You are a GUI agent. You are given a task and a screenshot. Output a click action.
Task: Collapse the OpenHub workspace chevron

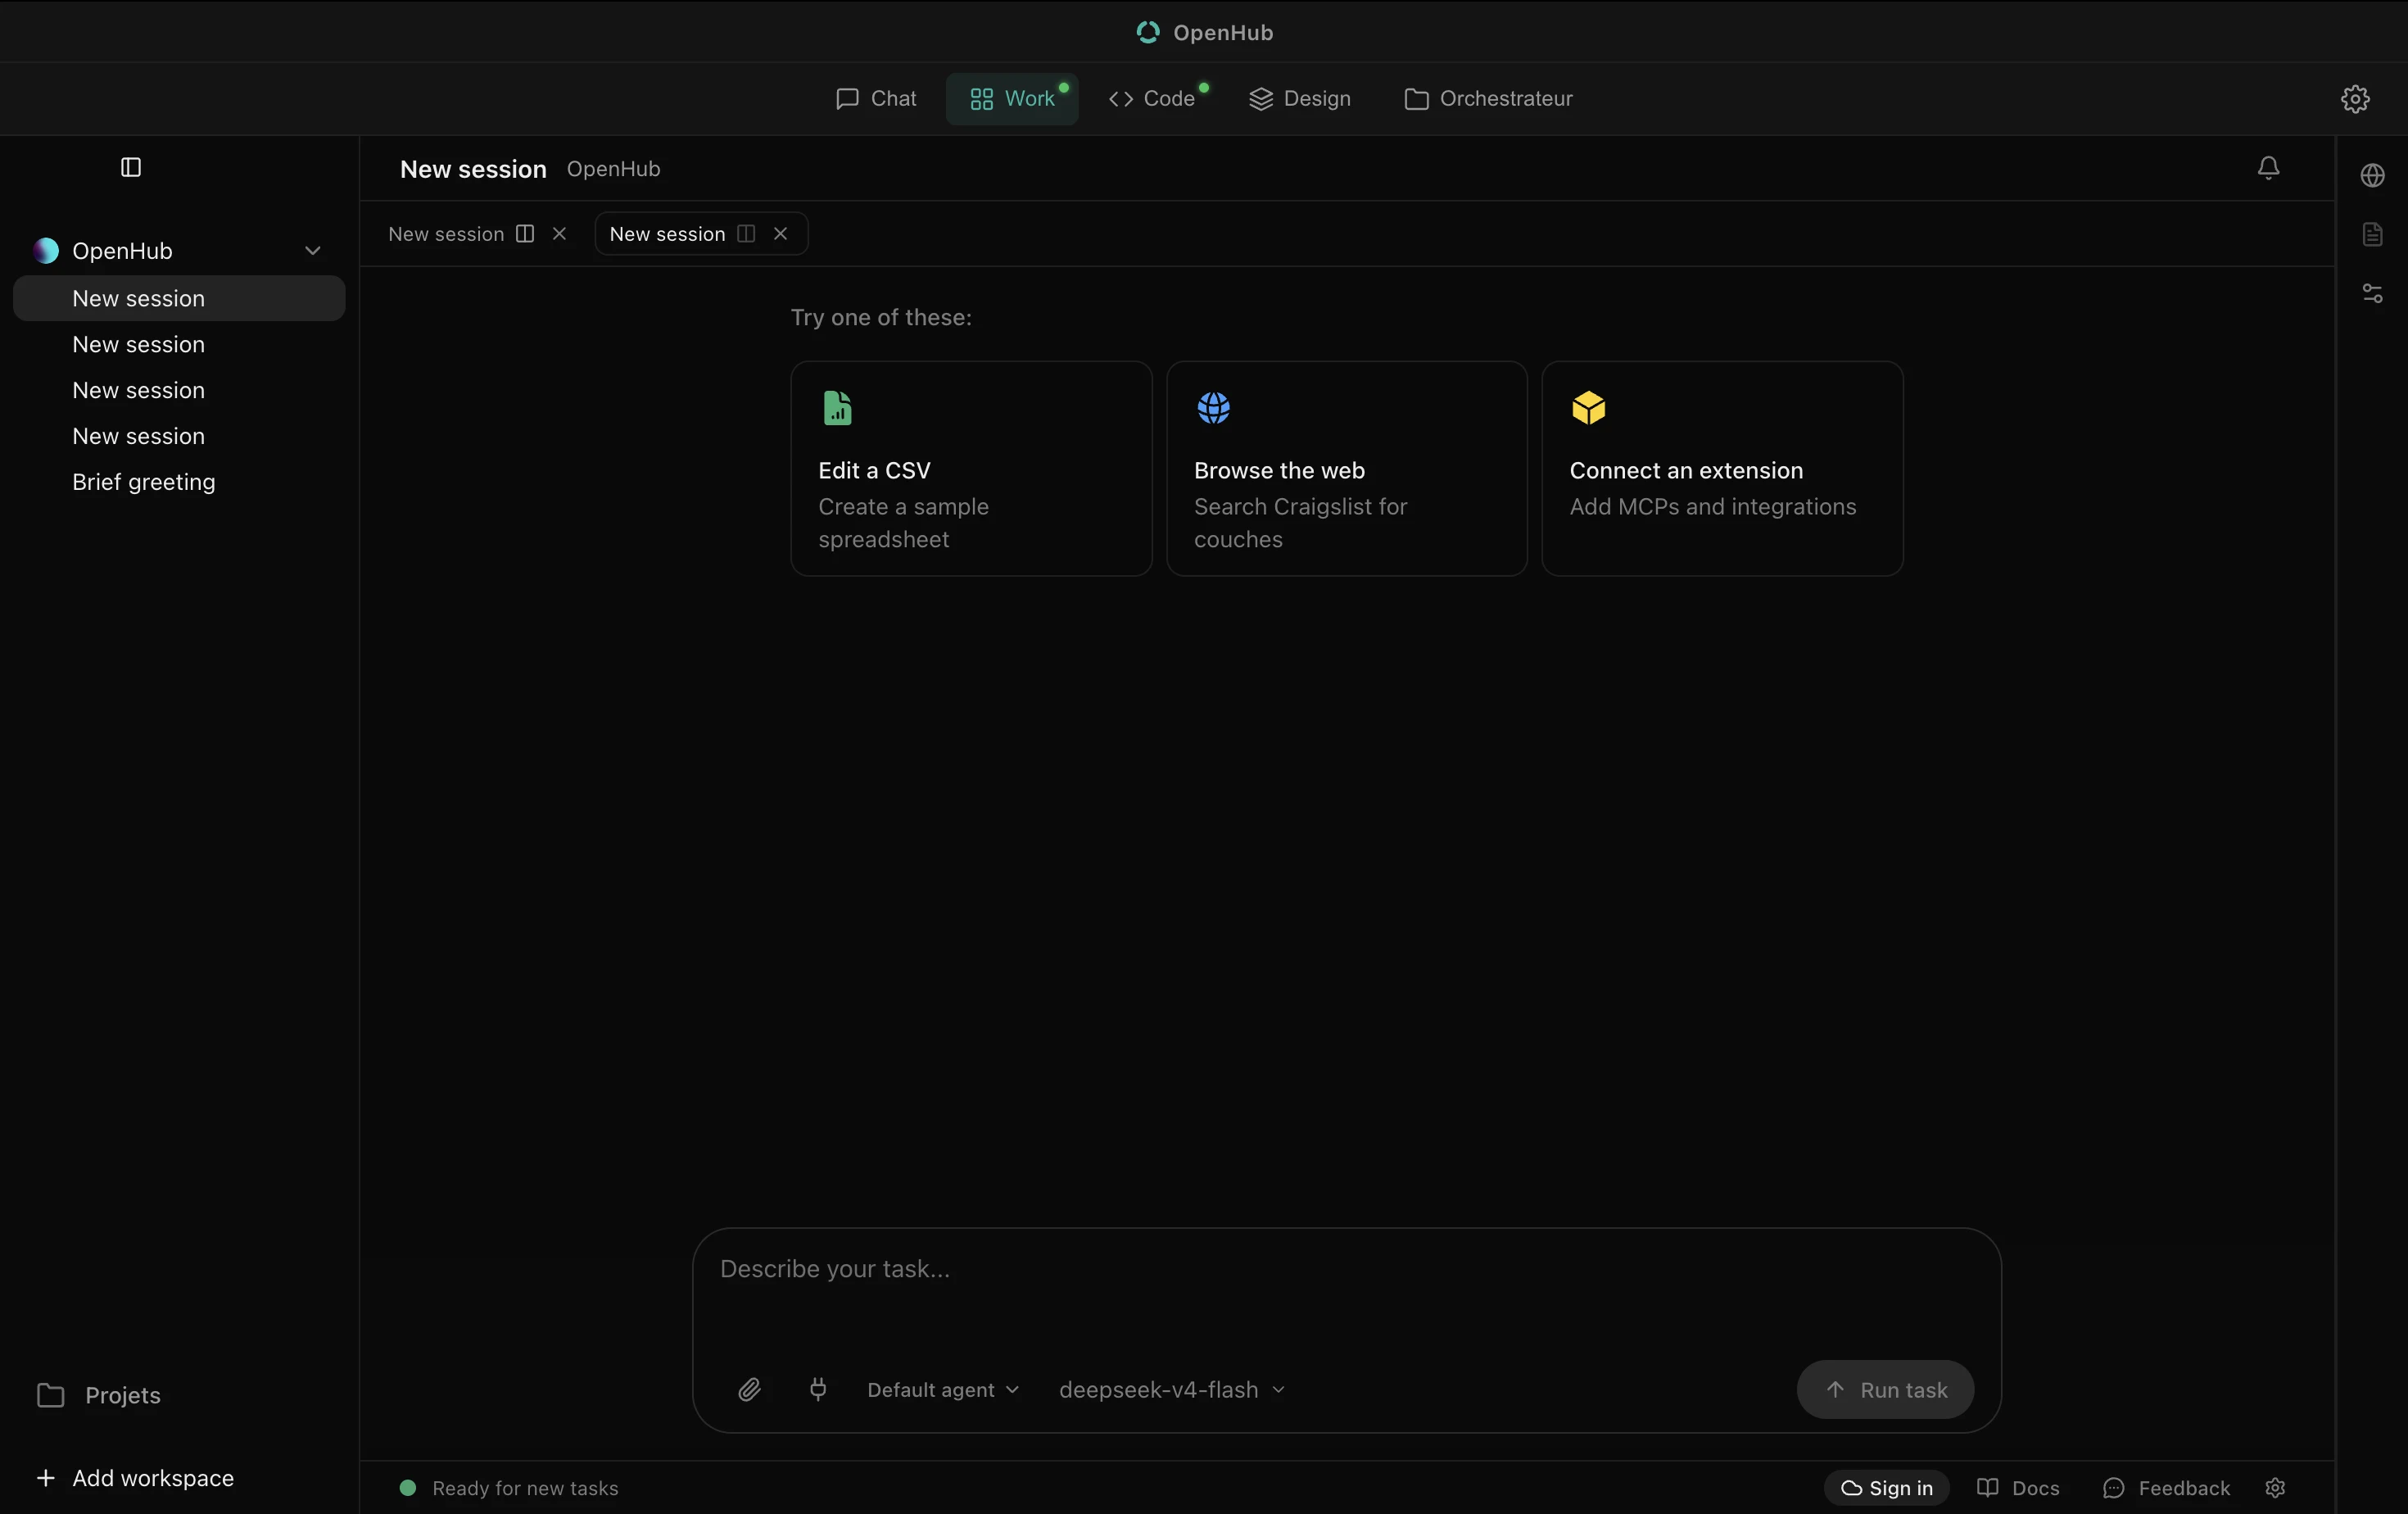pos(313,251)
